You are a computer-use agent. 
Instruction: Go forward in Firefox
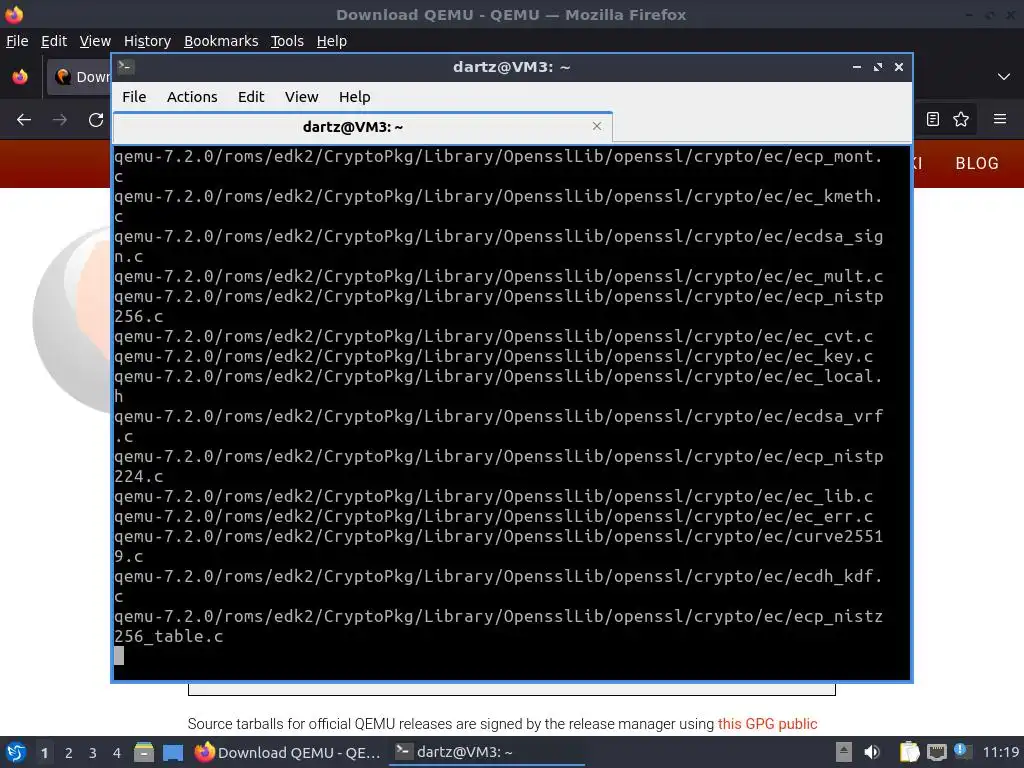[x=60, y=120]
